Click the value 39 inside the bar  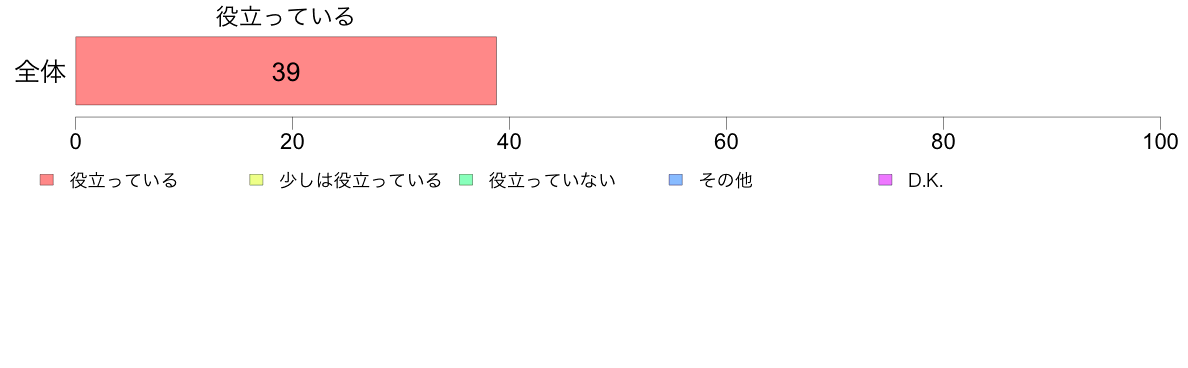tap(286, 72)
